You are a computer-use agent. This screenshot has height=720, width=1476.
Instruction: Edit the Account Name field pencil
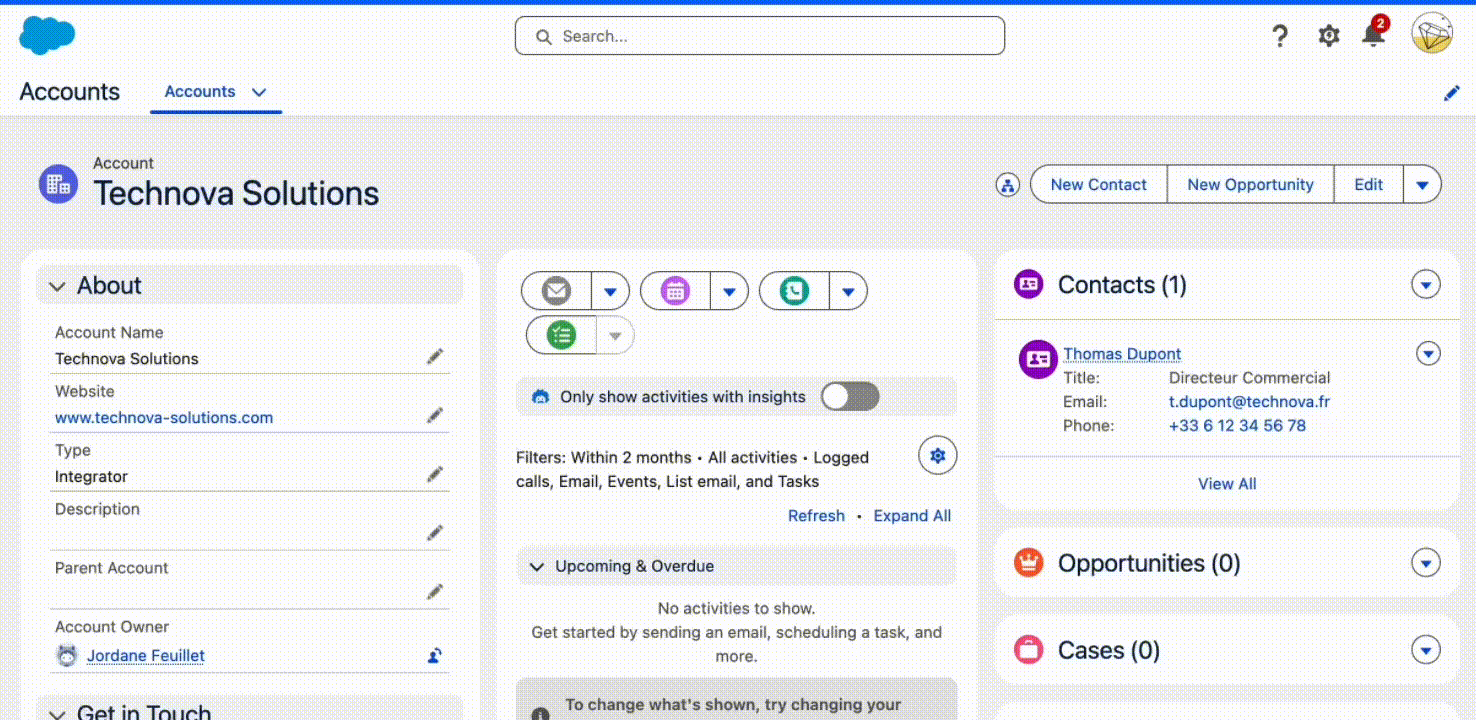[435, 356]
